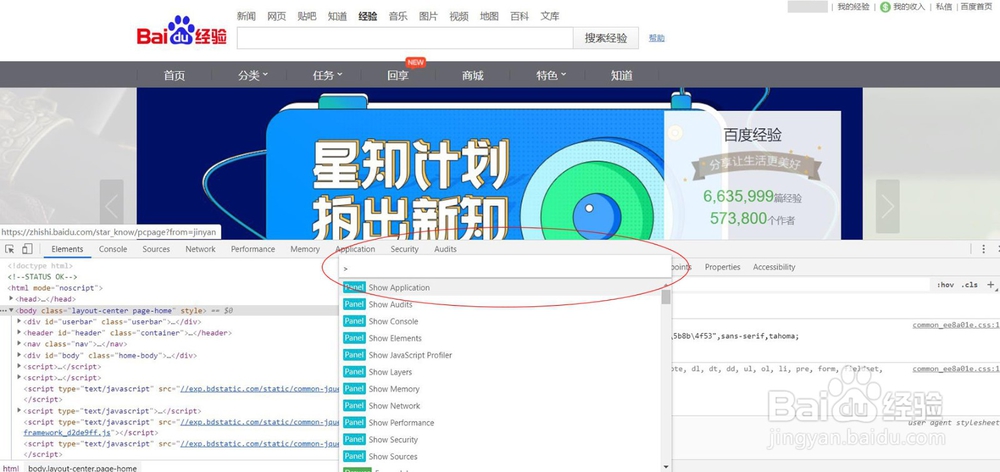This screenshot has height=472, width=1000.
Task: Open the 任务 navigation dropdown
Action: pos(328,75)
